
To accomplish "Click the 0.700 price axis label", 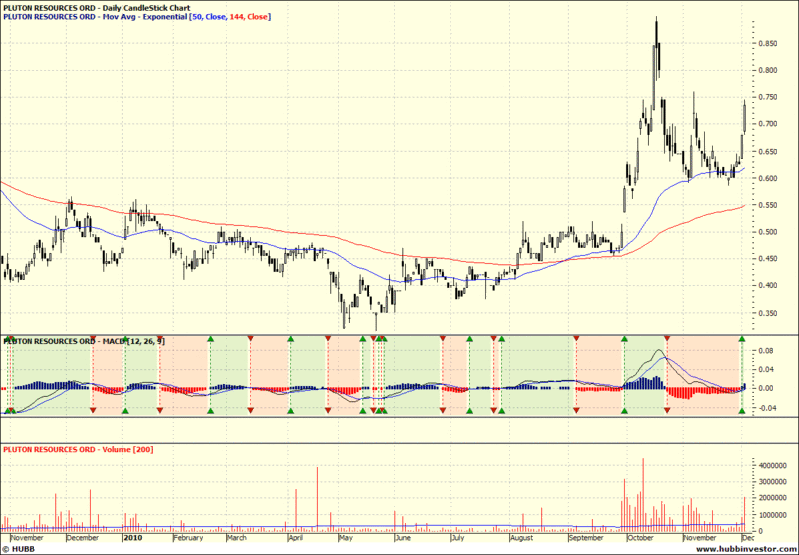I will click(x=767, y=124).
